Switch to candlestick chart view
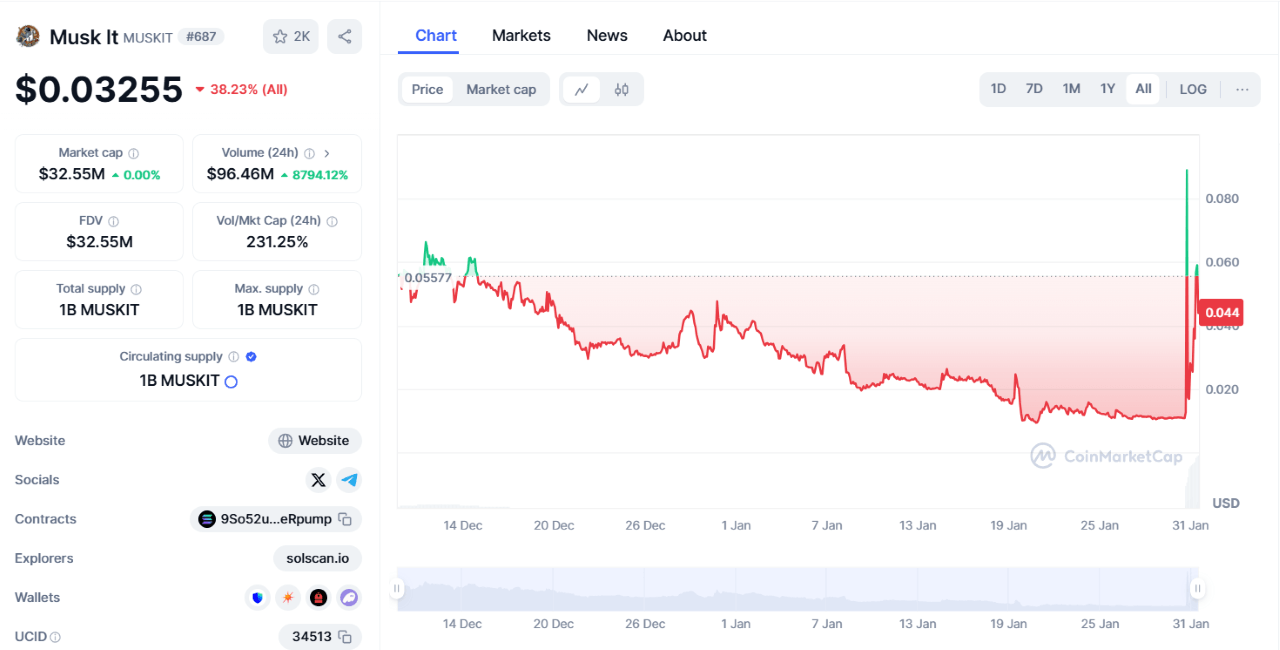This screenshot has width=1280, height=650. (621, 89)
